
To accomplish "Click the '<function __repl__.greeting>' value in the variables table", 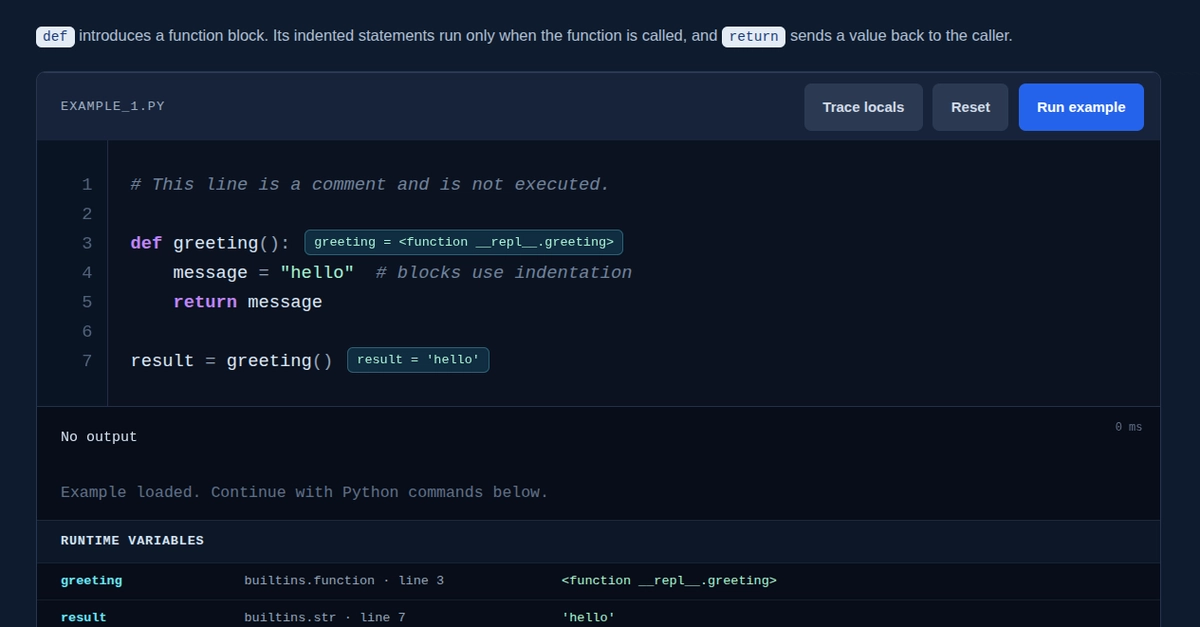I will pos(669,581).
